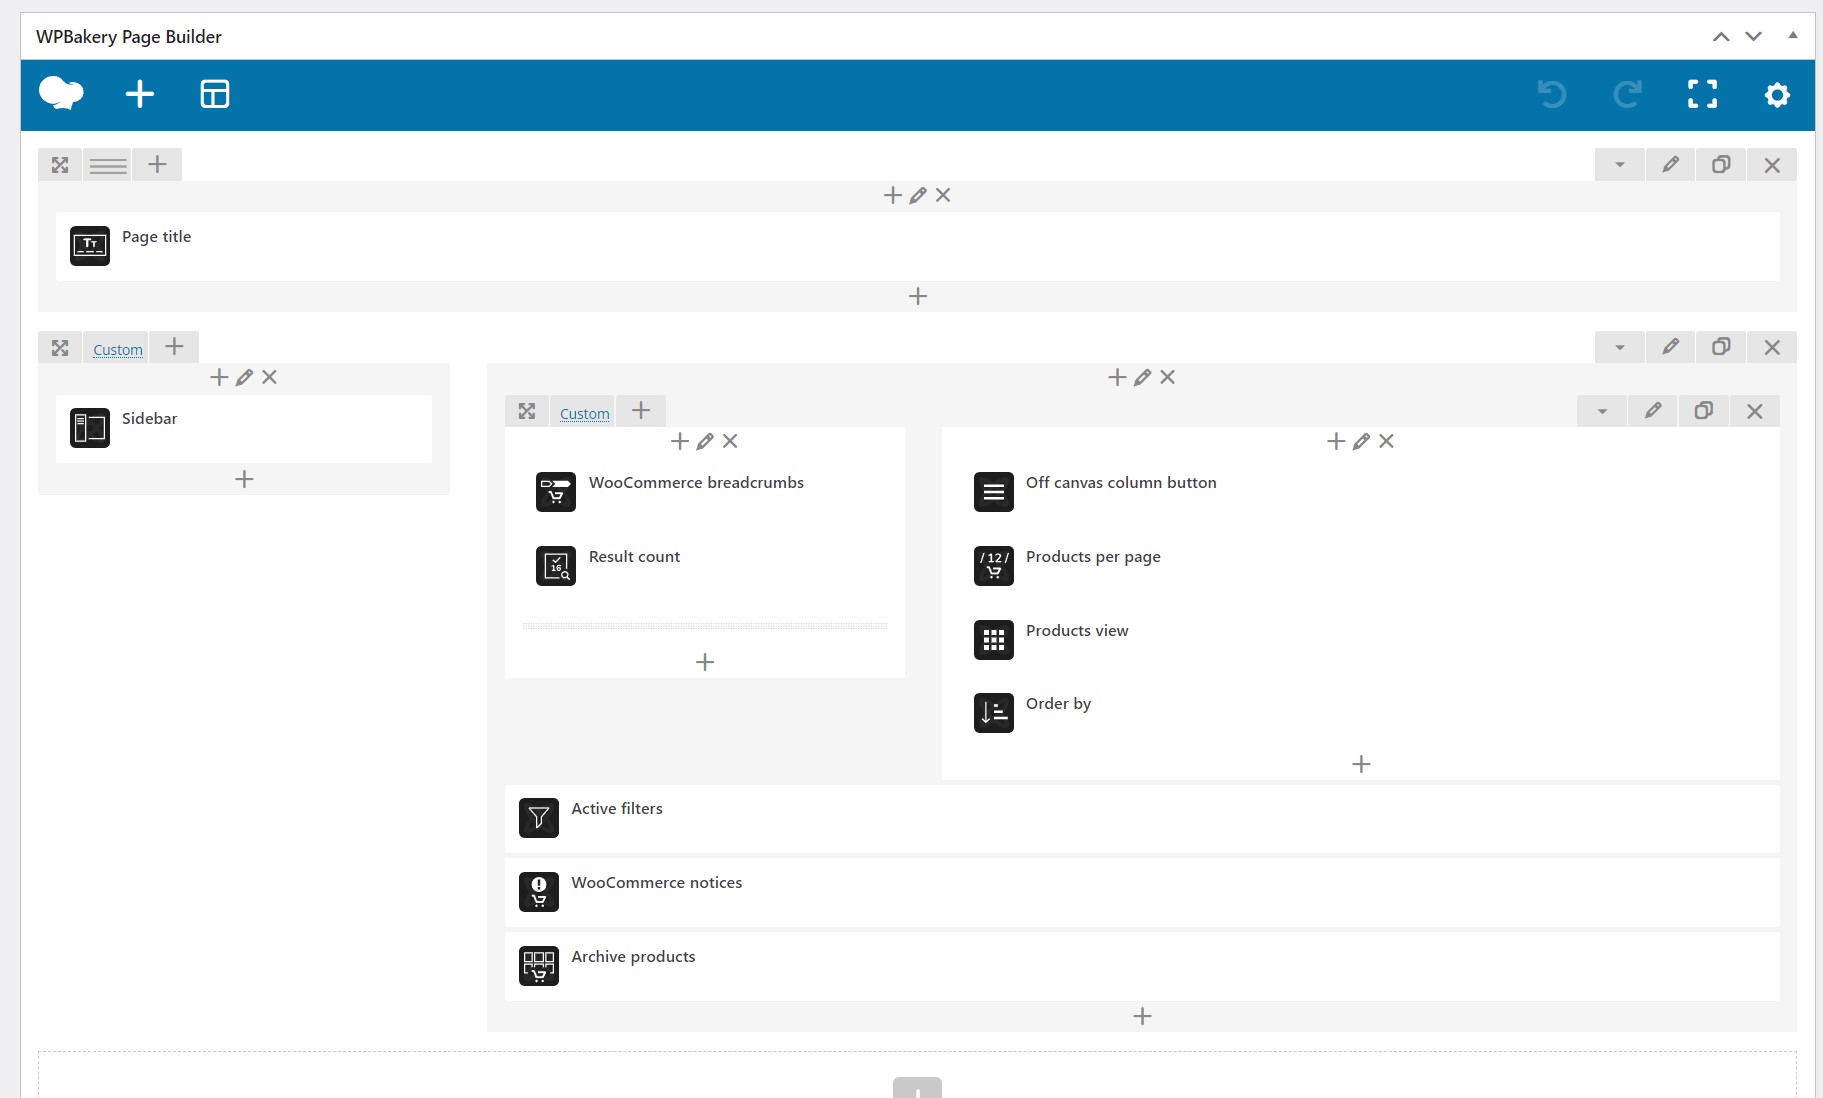Select the Products view label
The image size is (1823, 1098).
point(1077,631)
